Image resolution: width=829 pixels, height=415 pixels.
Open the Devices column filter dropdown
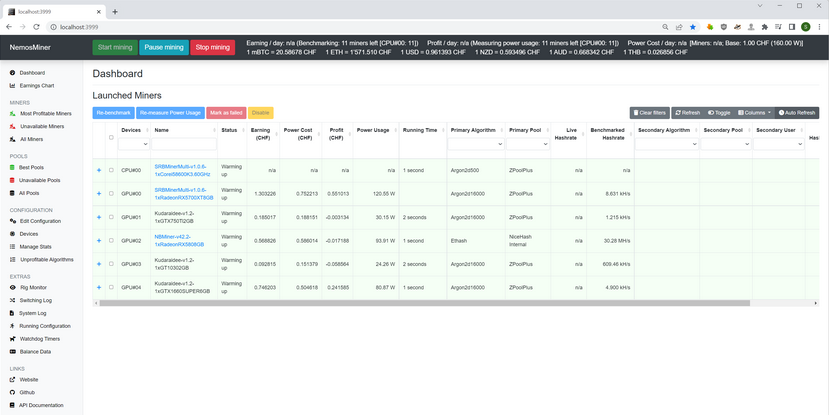tap(133, 144)
